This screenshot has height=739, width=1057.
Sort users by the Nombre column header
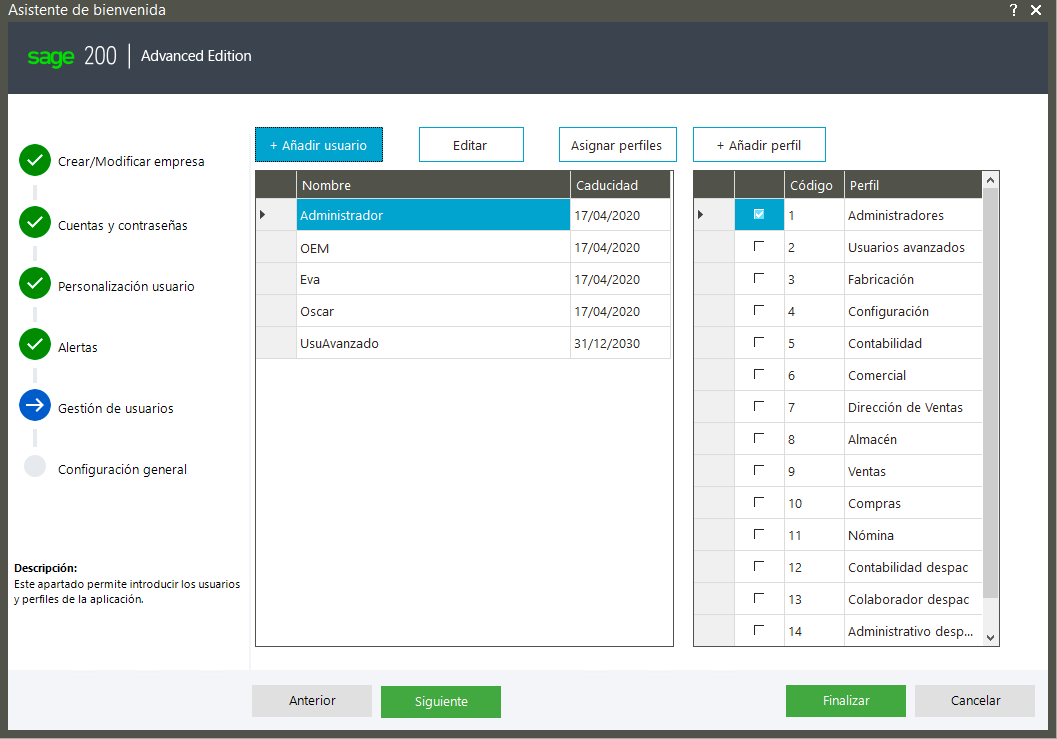point(433,185)
